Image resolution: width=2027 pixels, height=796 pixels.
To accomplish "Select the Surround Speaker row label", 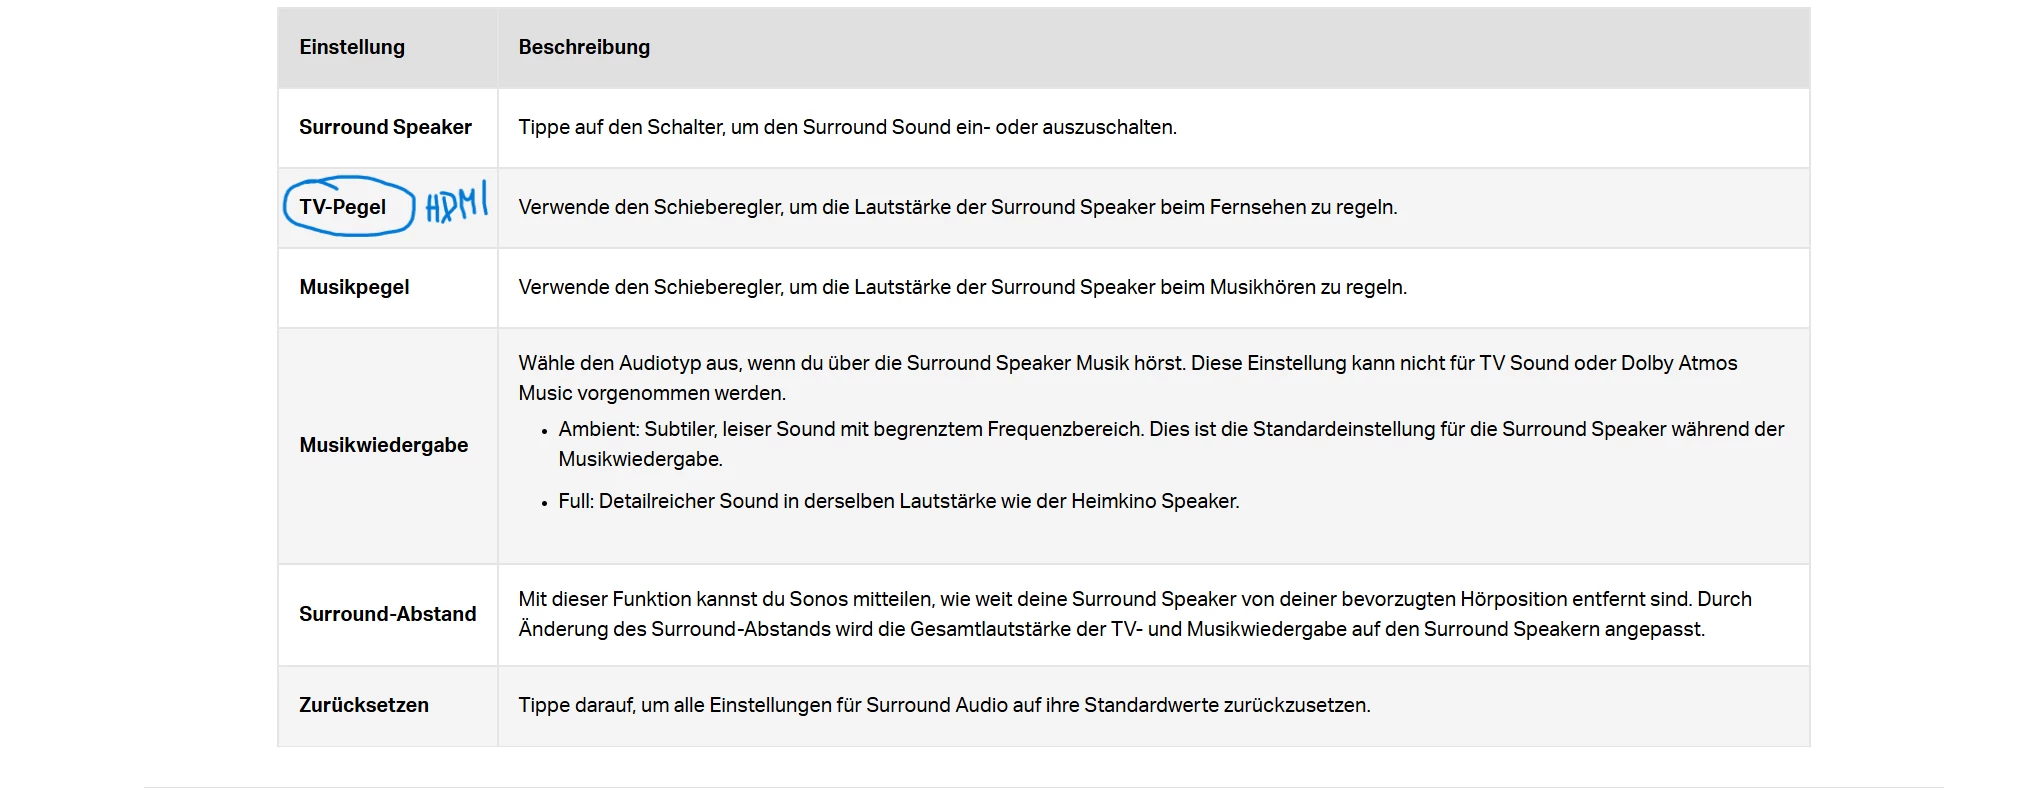I will 385,127.
